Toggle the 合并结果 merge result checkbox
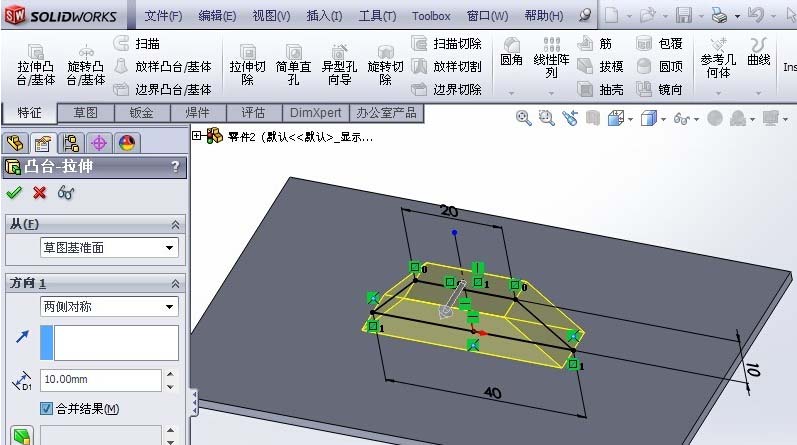797x445 pixels. (46, 408)
